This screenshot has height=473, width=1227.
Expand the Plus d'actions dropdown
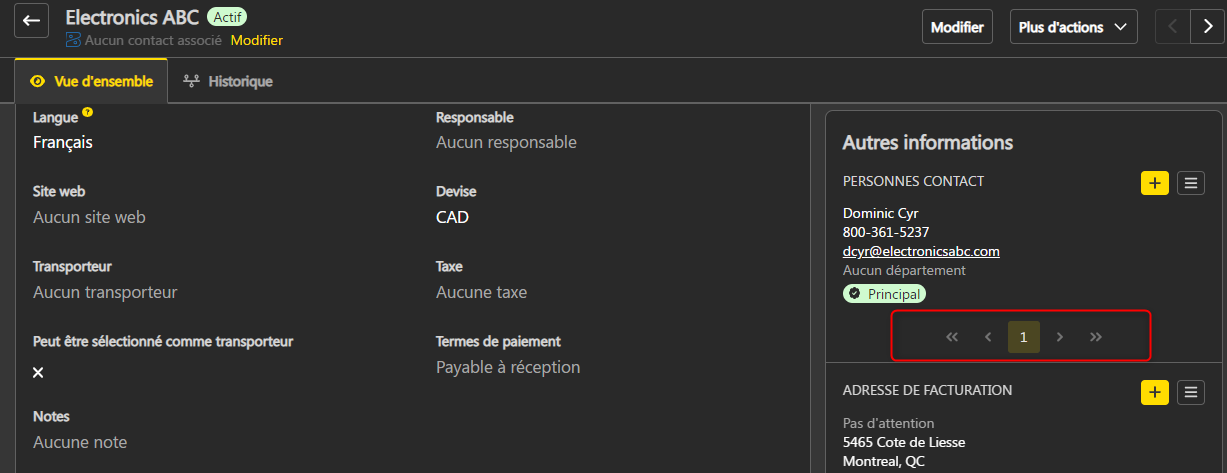tap(1073, 27)
